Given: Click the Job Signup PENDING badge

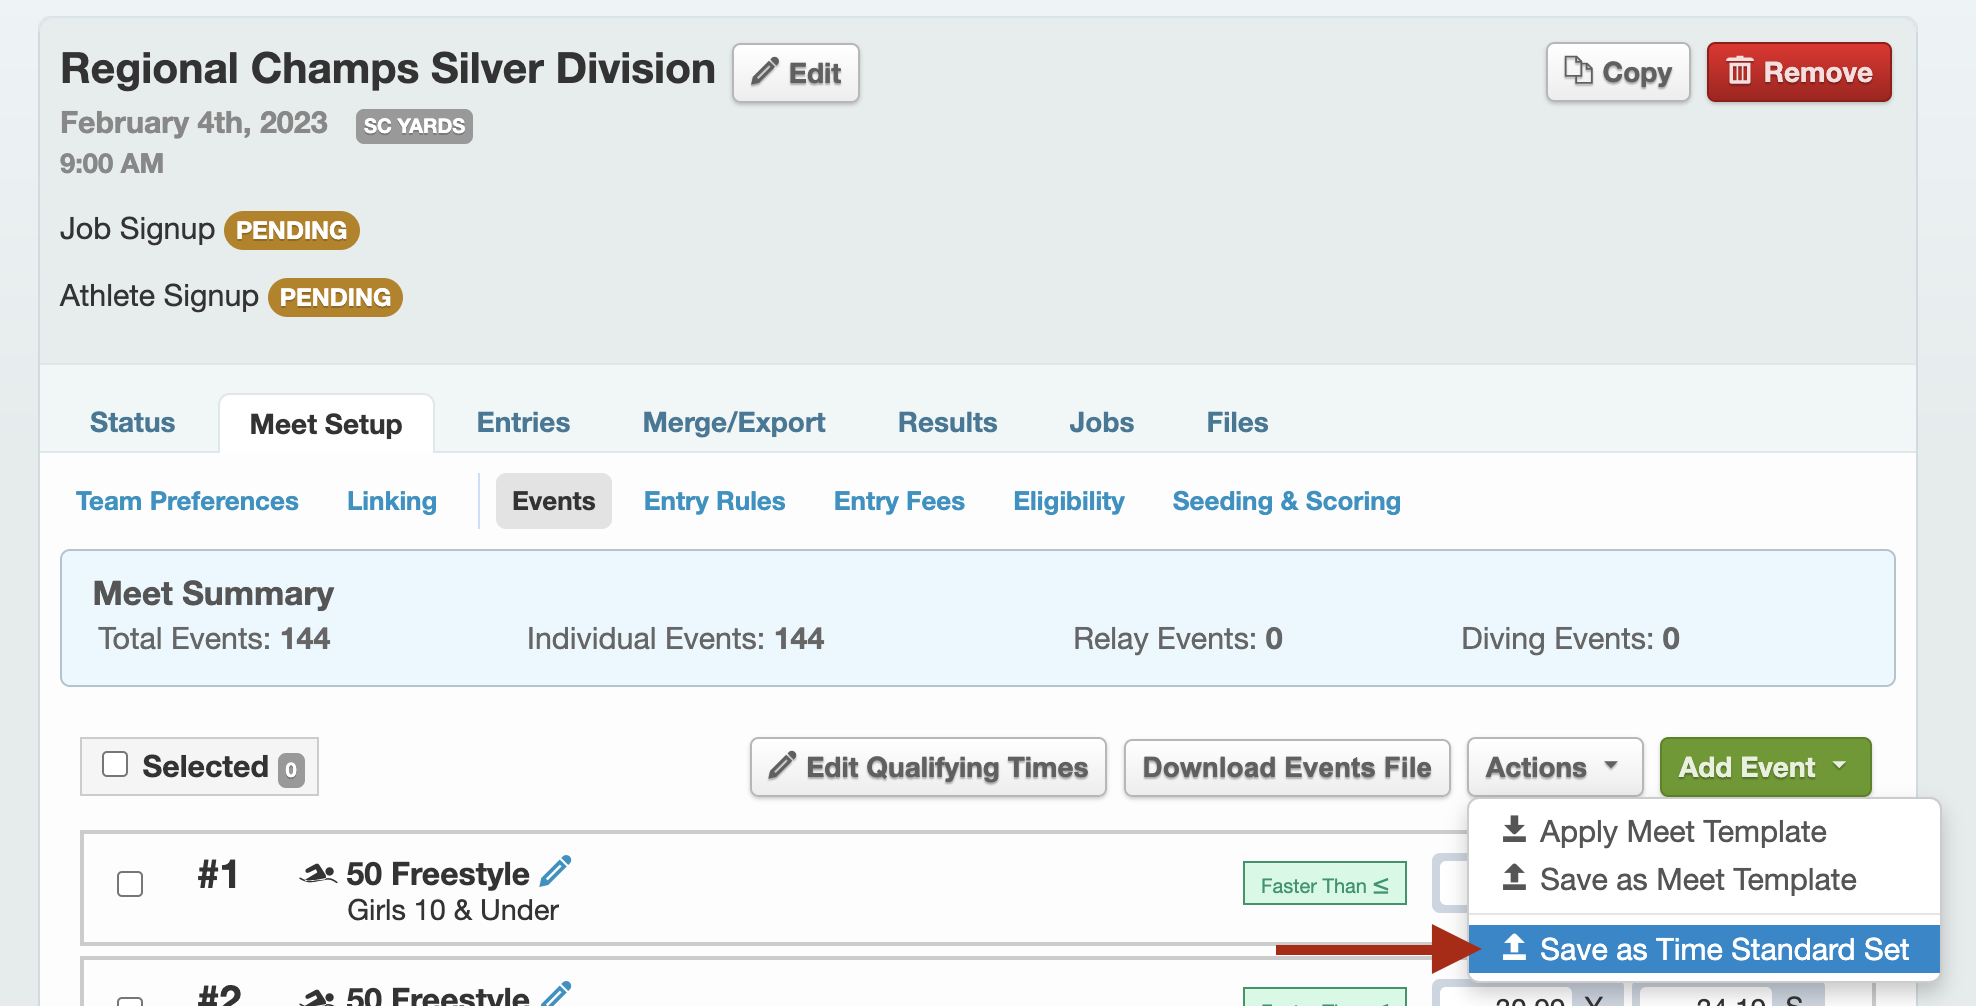Looking at the screenshot, I should [x=291, y=230].
